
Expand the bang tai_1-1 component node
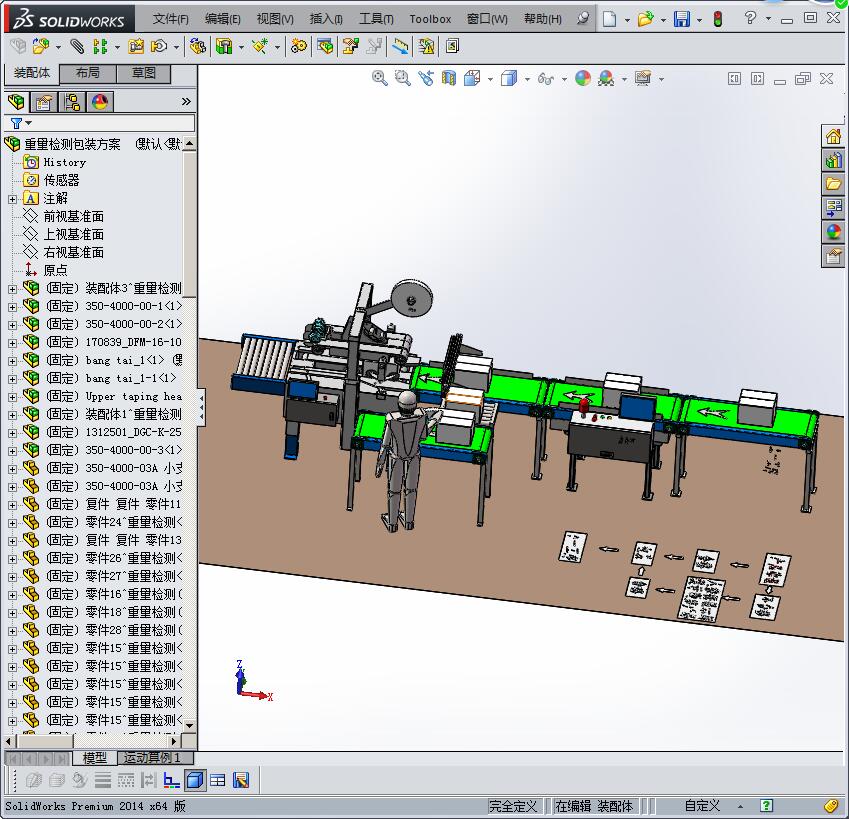tap(12, 379)
